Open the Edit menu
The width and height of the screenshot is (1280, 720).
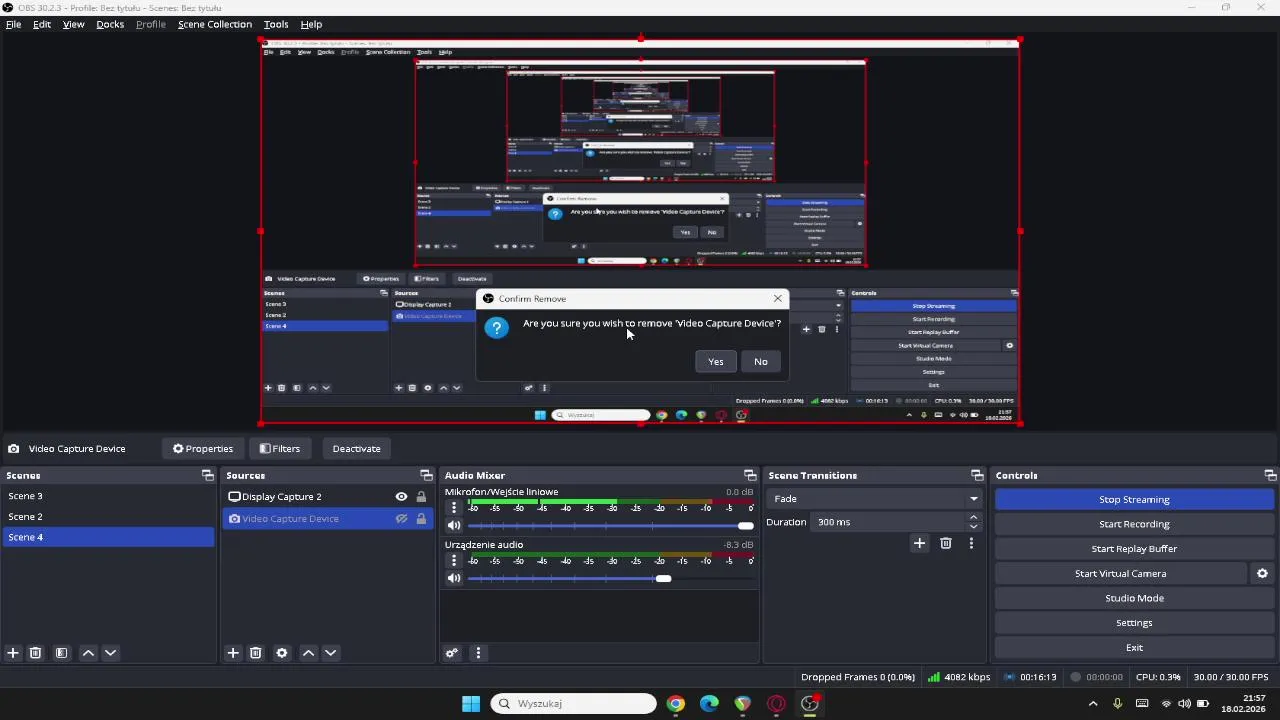point(42,24)
